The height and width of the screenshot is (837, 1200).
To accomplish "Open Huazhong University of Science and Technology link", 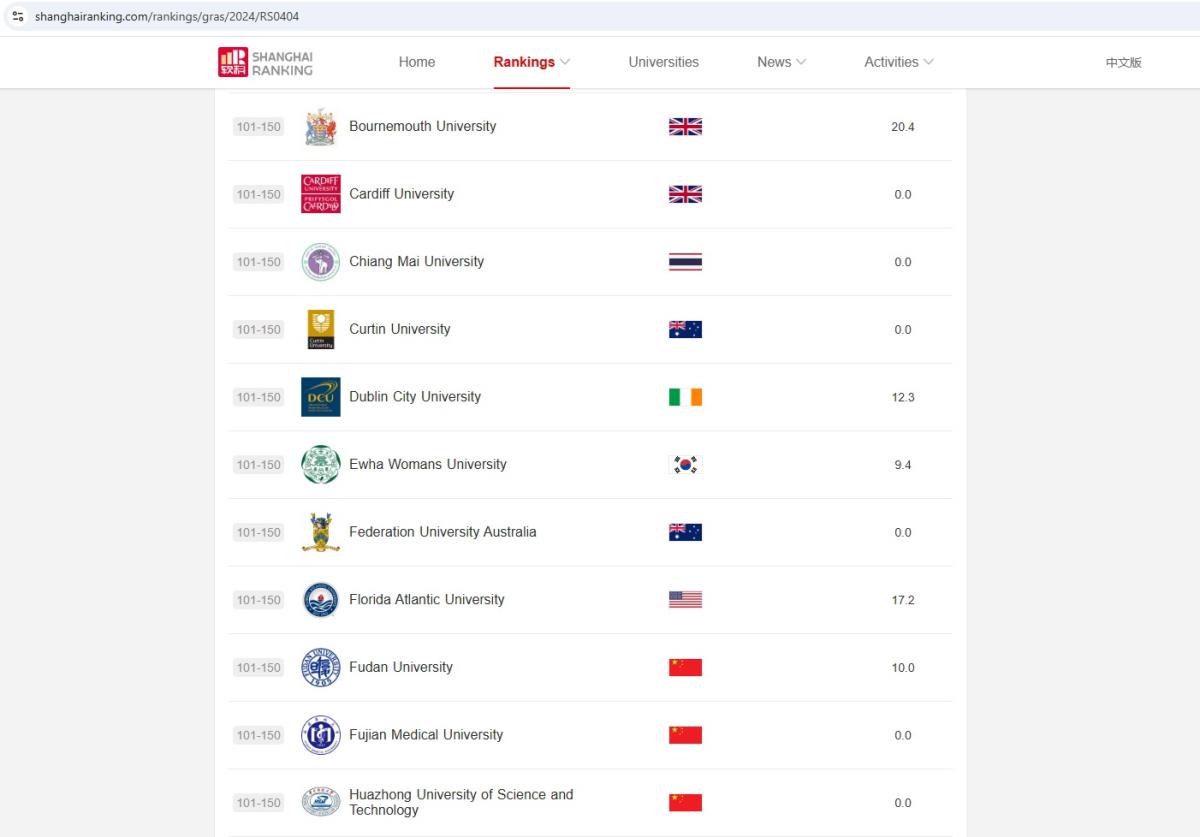I will (x=461, y=802).
